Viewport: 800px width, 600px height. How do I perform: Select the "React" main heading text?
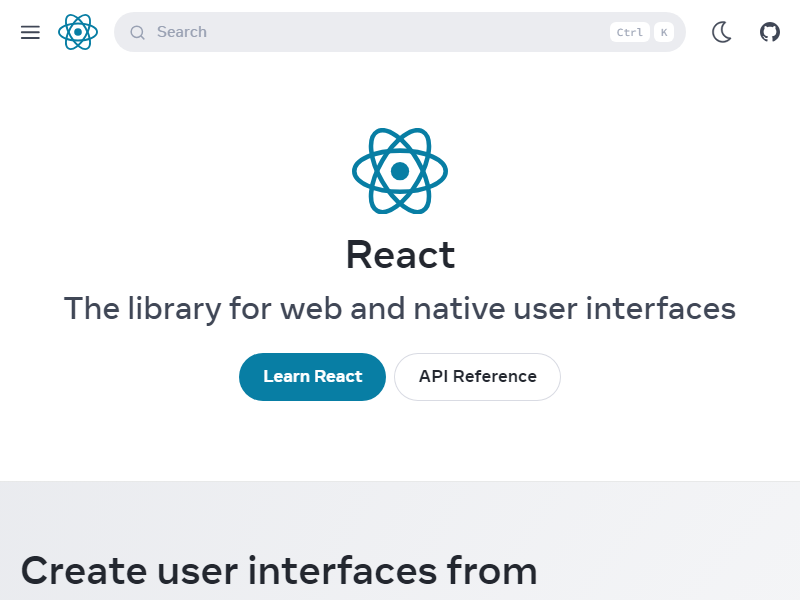401,255
